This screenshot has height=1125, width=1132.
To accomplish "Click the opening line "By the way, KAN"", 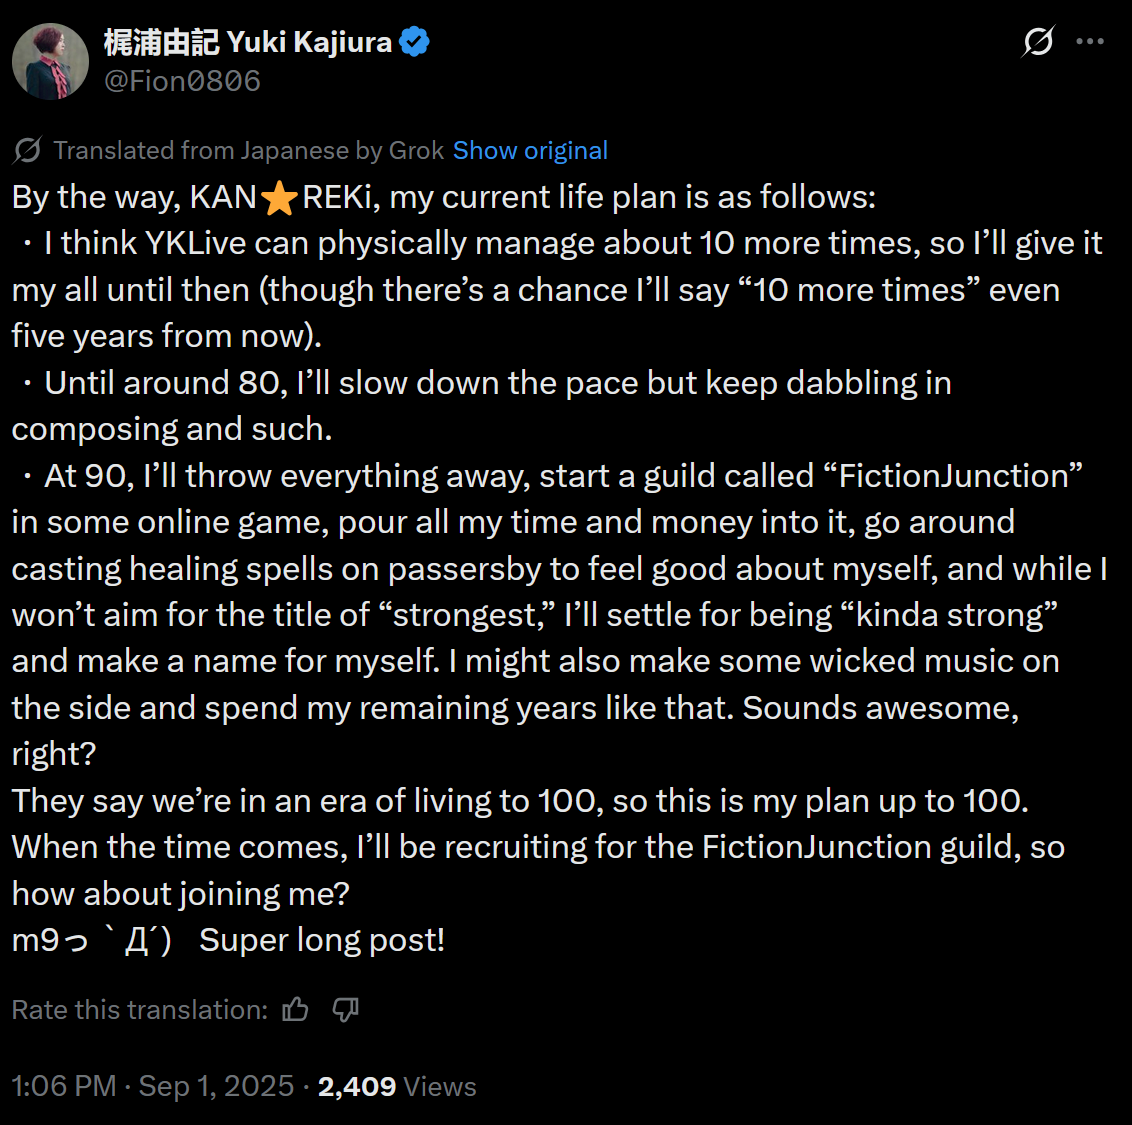I will [x=134, y=197].
